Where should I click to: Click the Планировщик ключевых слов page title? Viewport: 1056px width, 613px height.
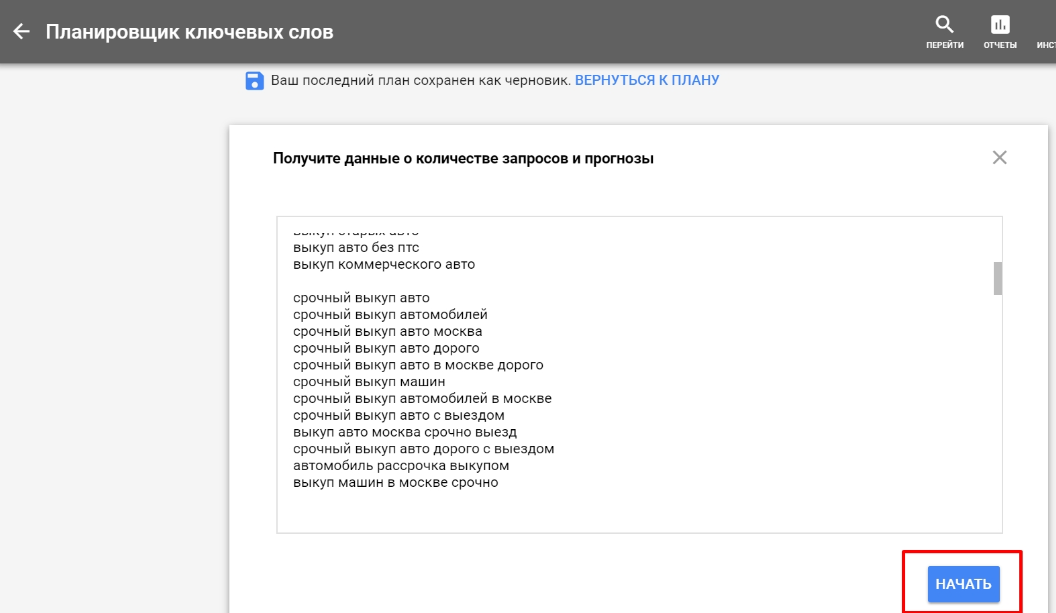(189, 32)
